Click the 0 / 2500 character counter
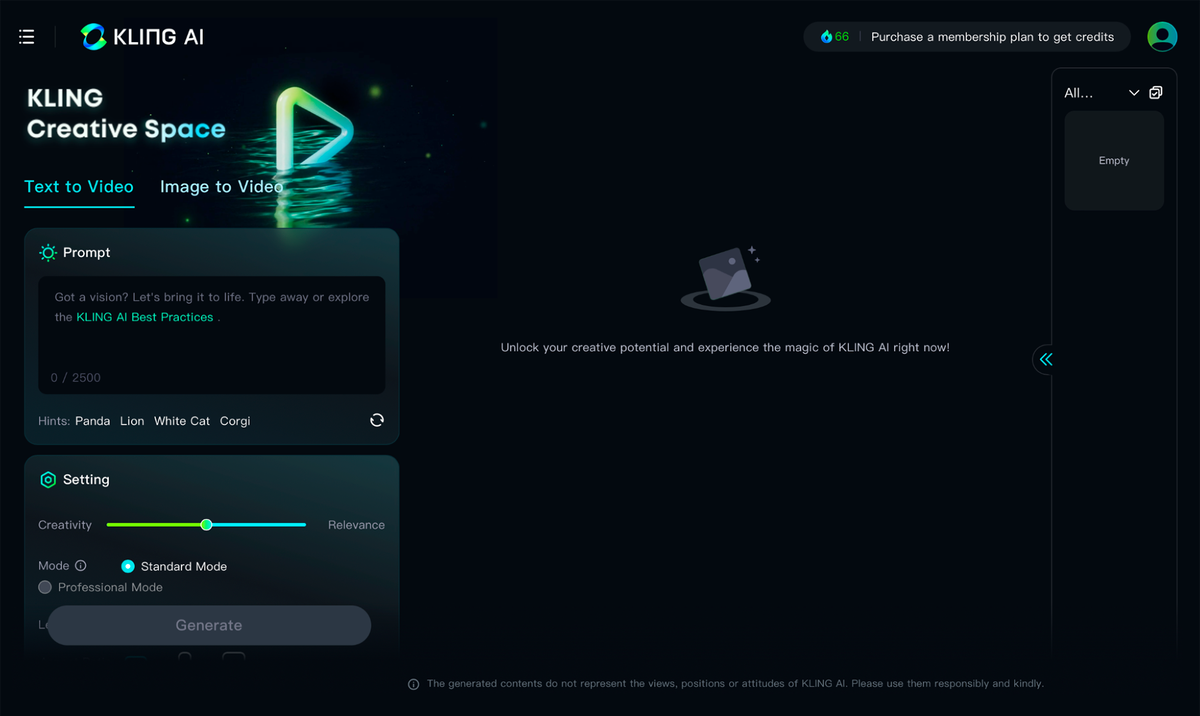 76,378
